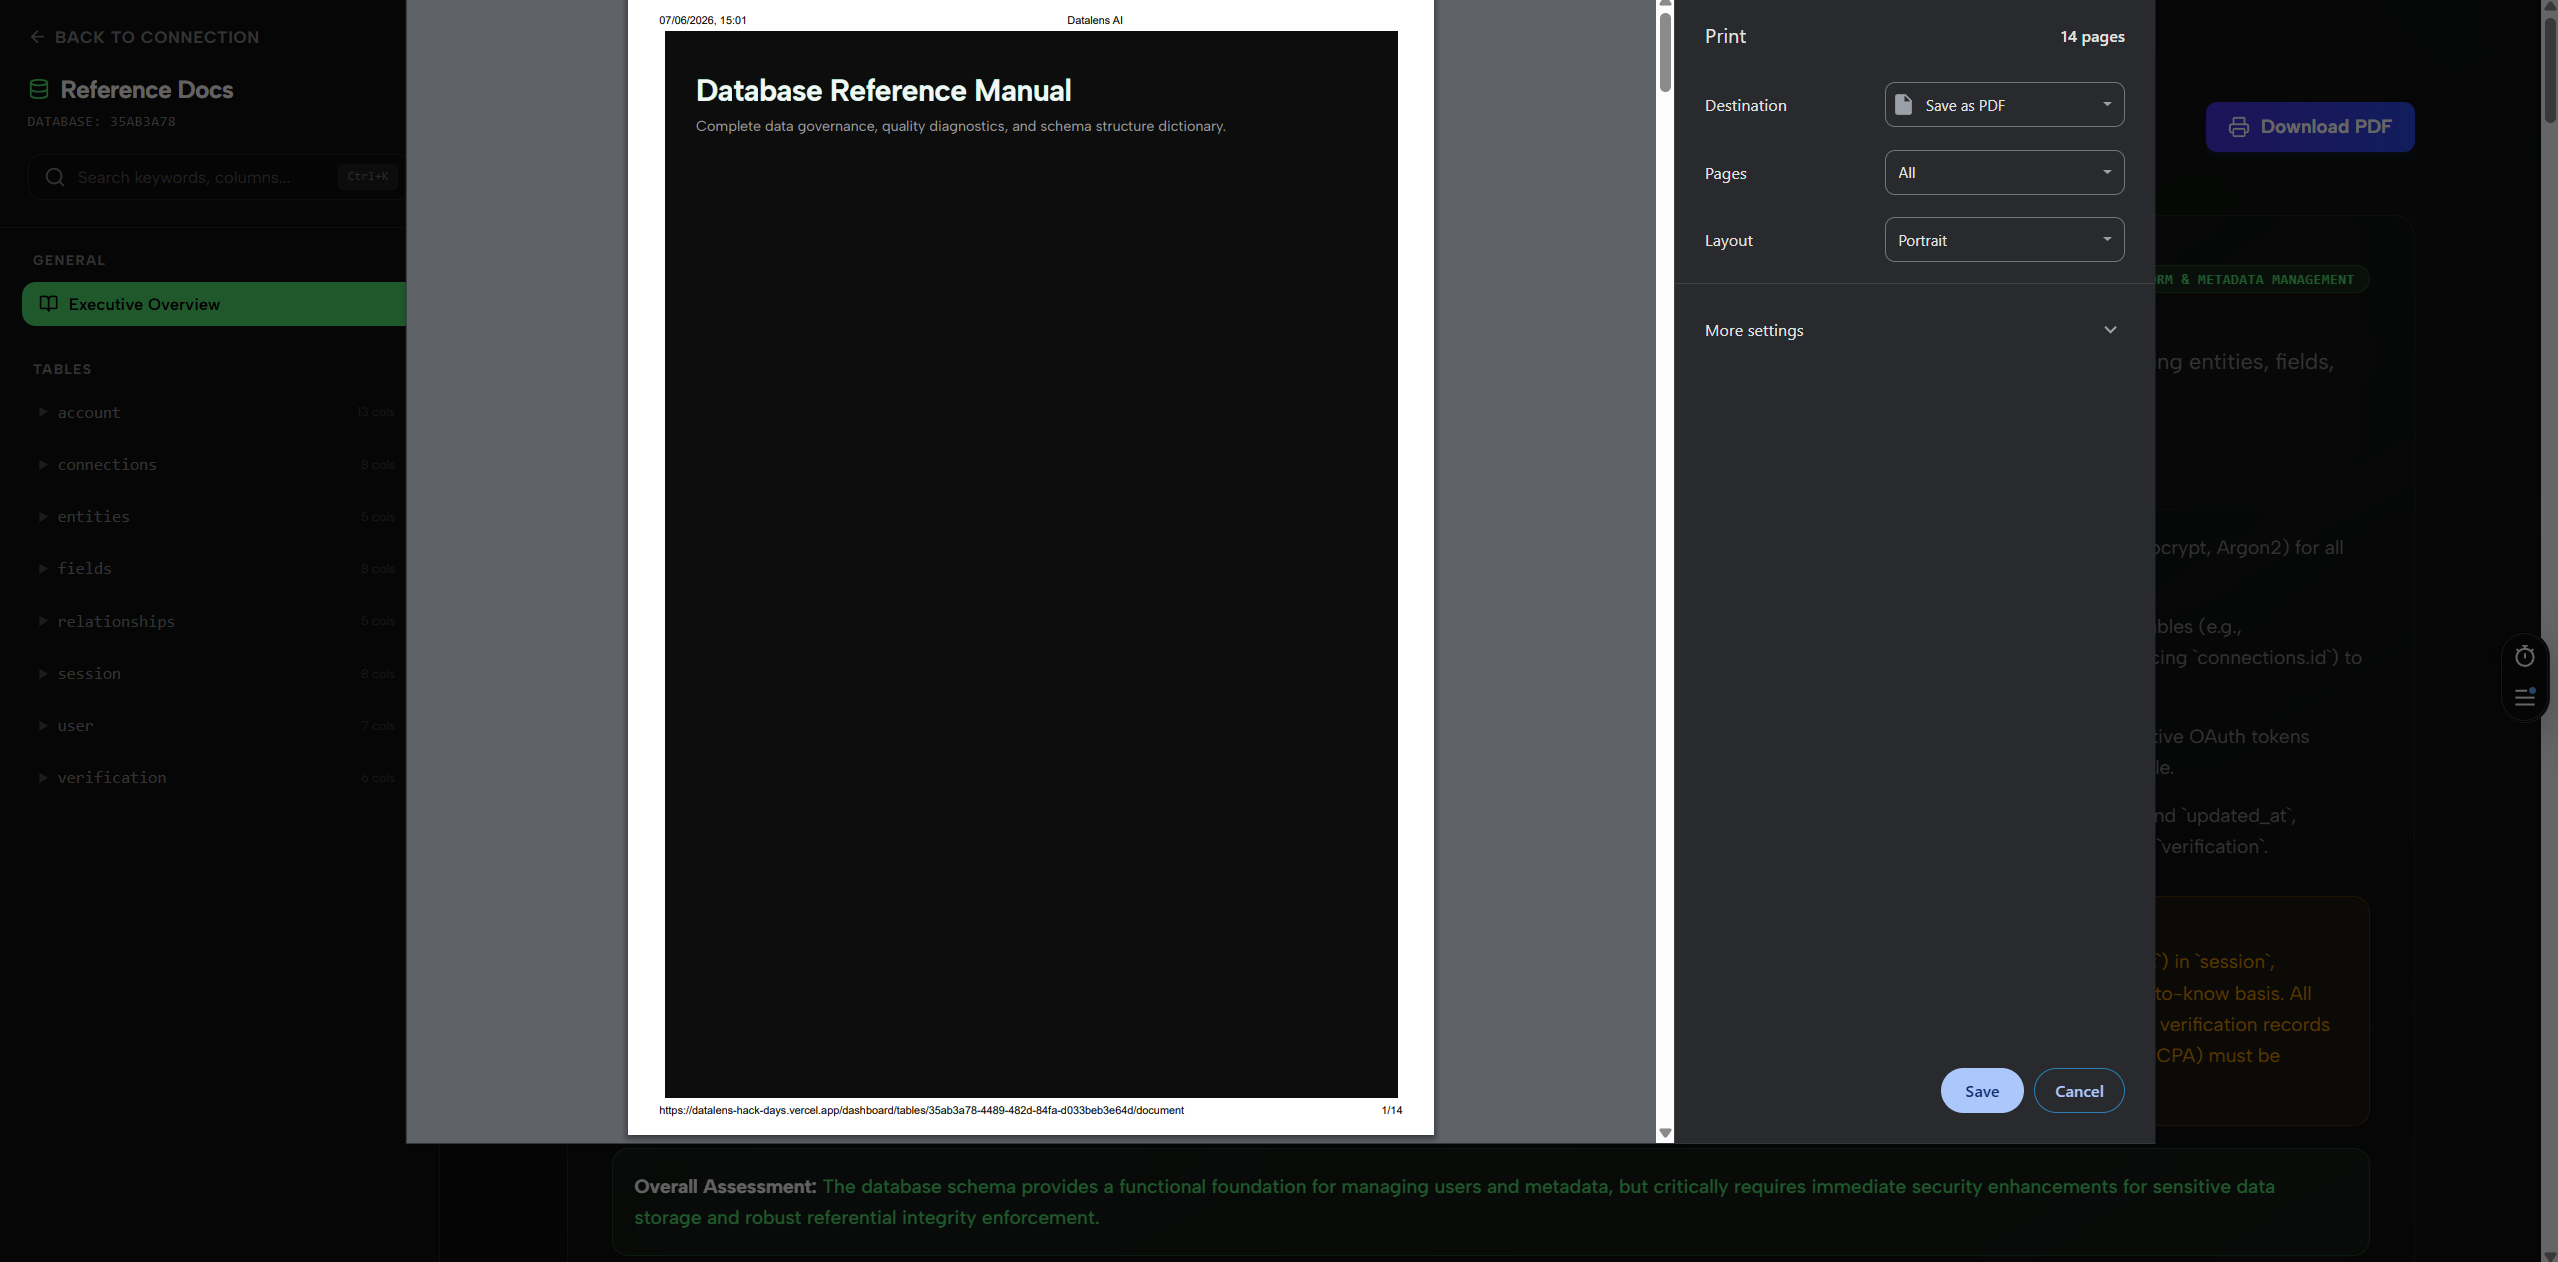Click the Download PDF button

[x=2309, y=127]
